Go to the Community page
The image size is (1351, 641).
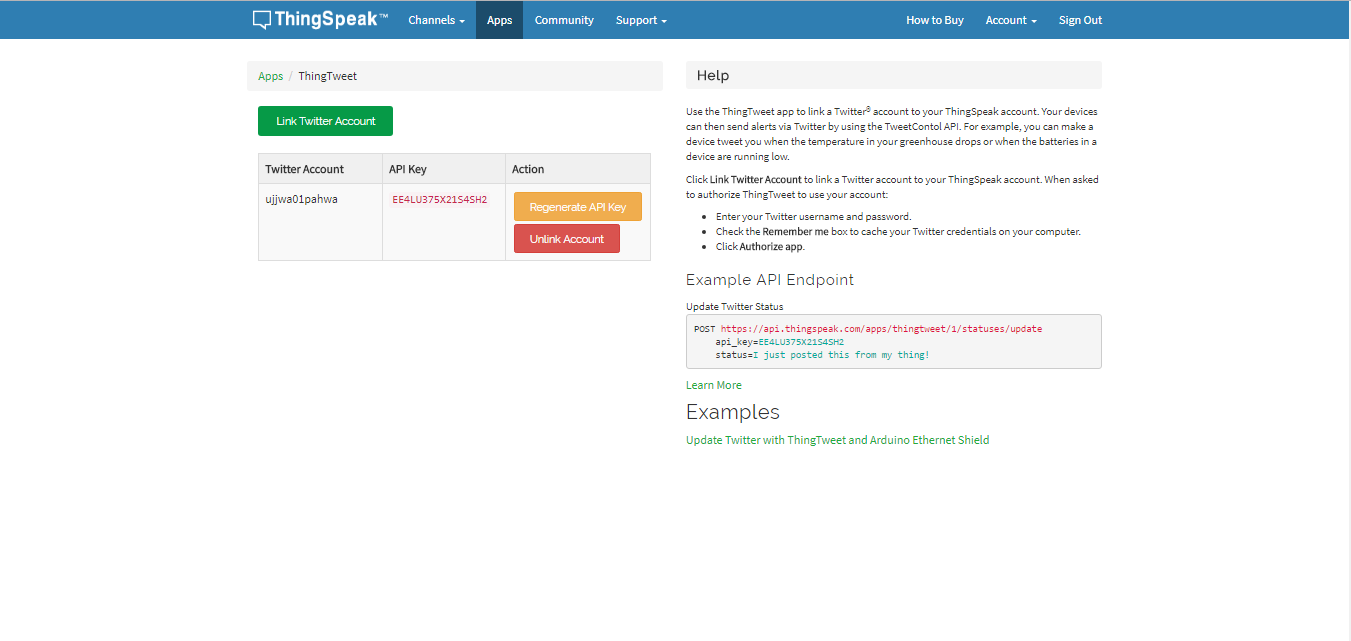(564, 20)
